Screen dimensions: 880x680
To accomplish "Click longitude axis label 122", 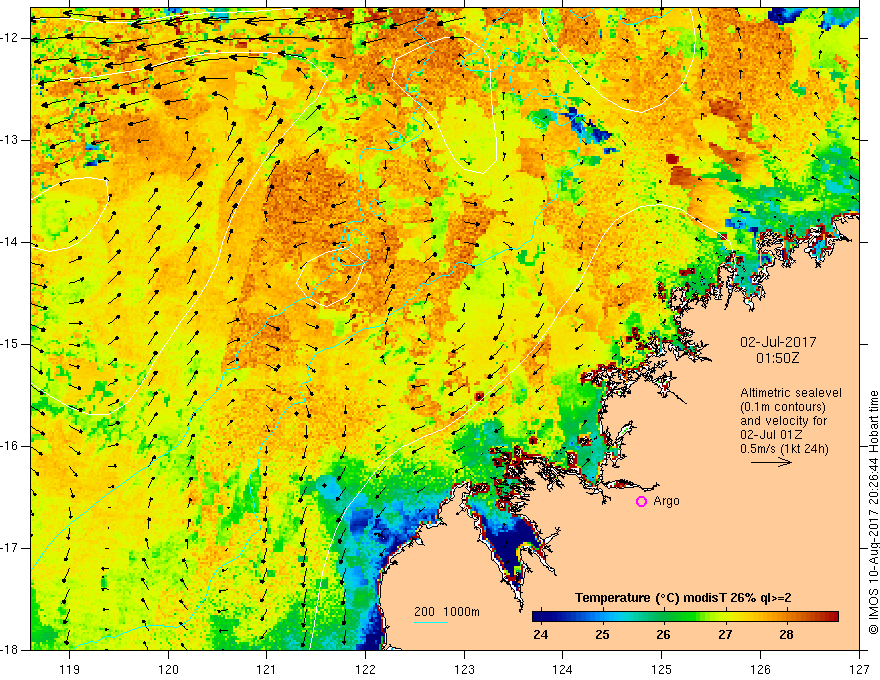I will coord(365,668).
